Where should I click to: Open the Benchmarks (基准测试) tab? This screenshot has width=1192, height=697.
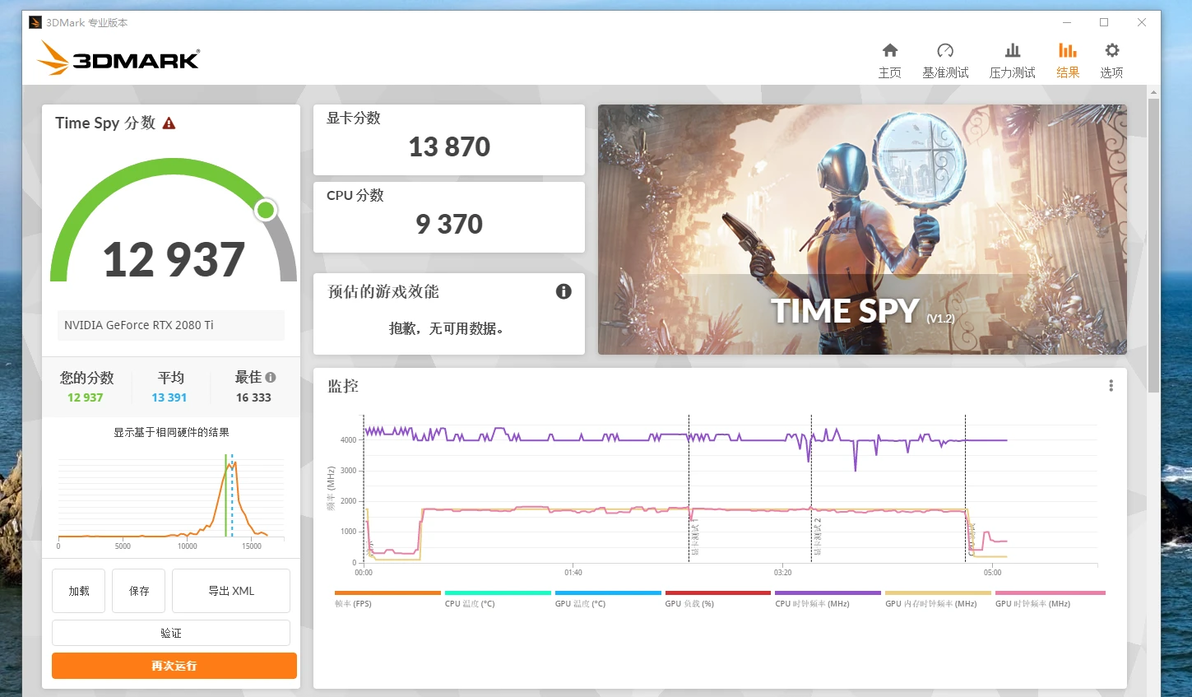[945, 61]
